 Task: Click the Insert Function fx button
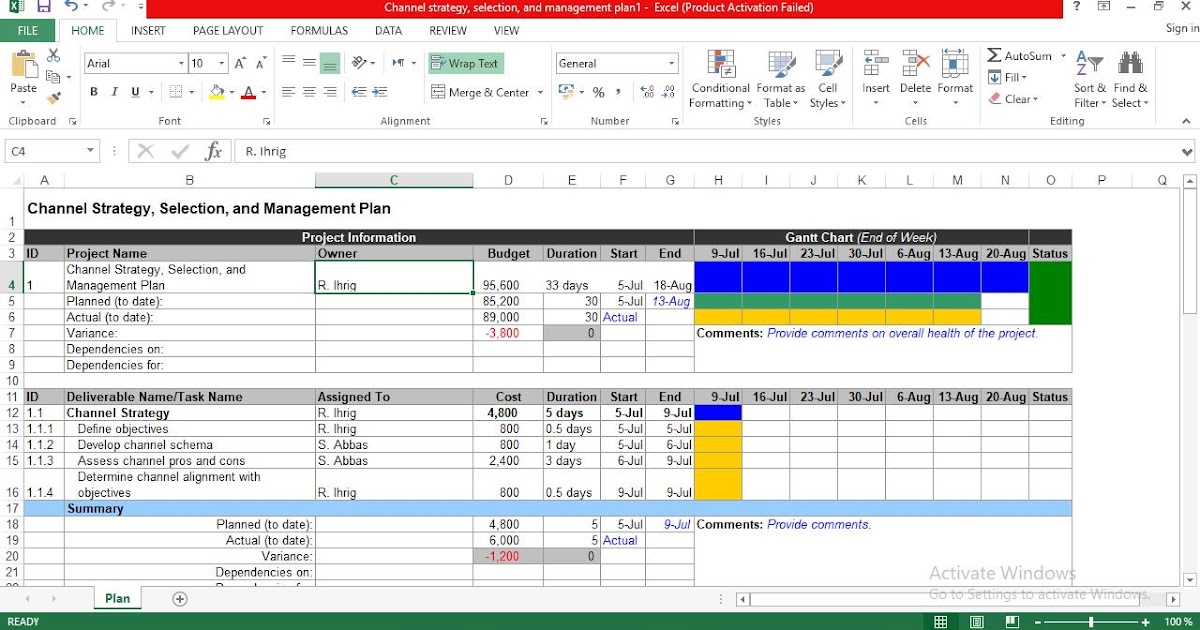click(213, 151)
